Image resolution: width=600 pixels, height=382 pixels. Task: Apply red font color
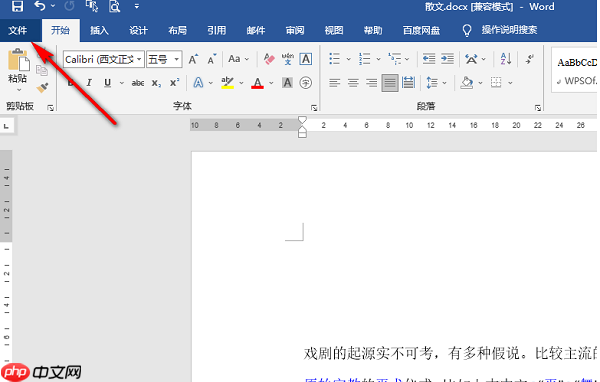(258, 82)
